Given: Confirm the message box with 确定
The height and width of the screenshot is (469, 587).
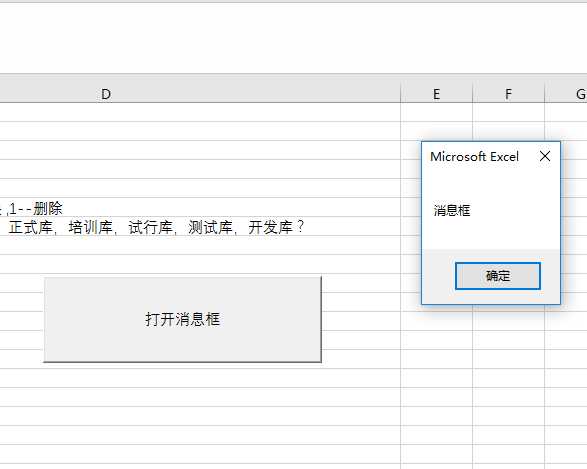Looking at the screenshot, I should [x=498, y=276].
